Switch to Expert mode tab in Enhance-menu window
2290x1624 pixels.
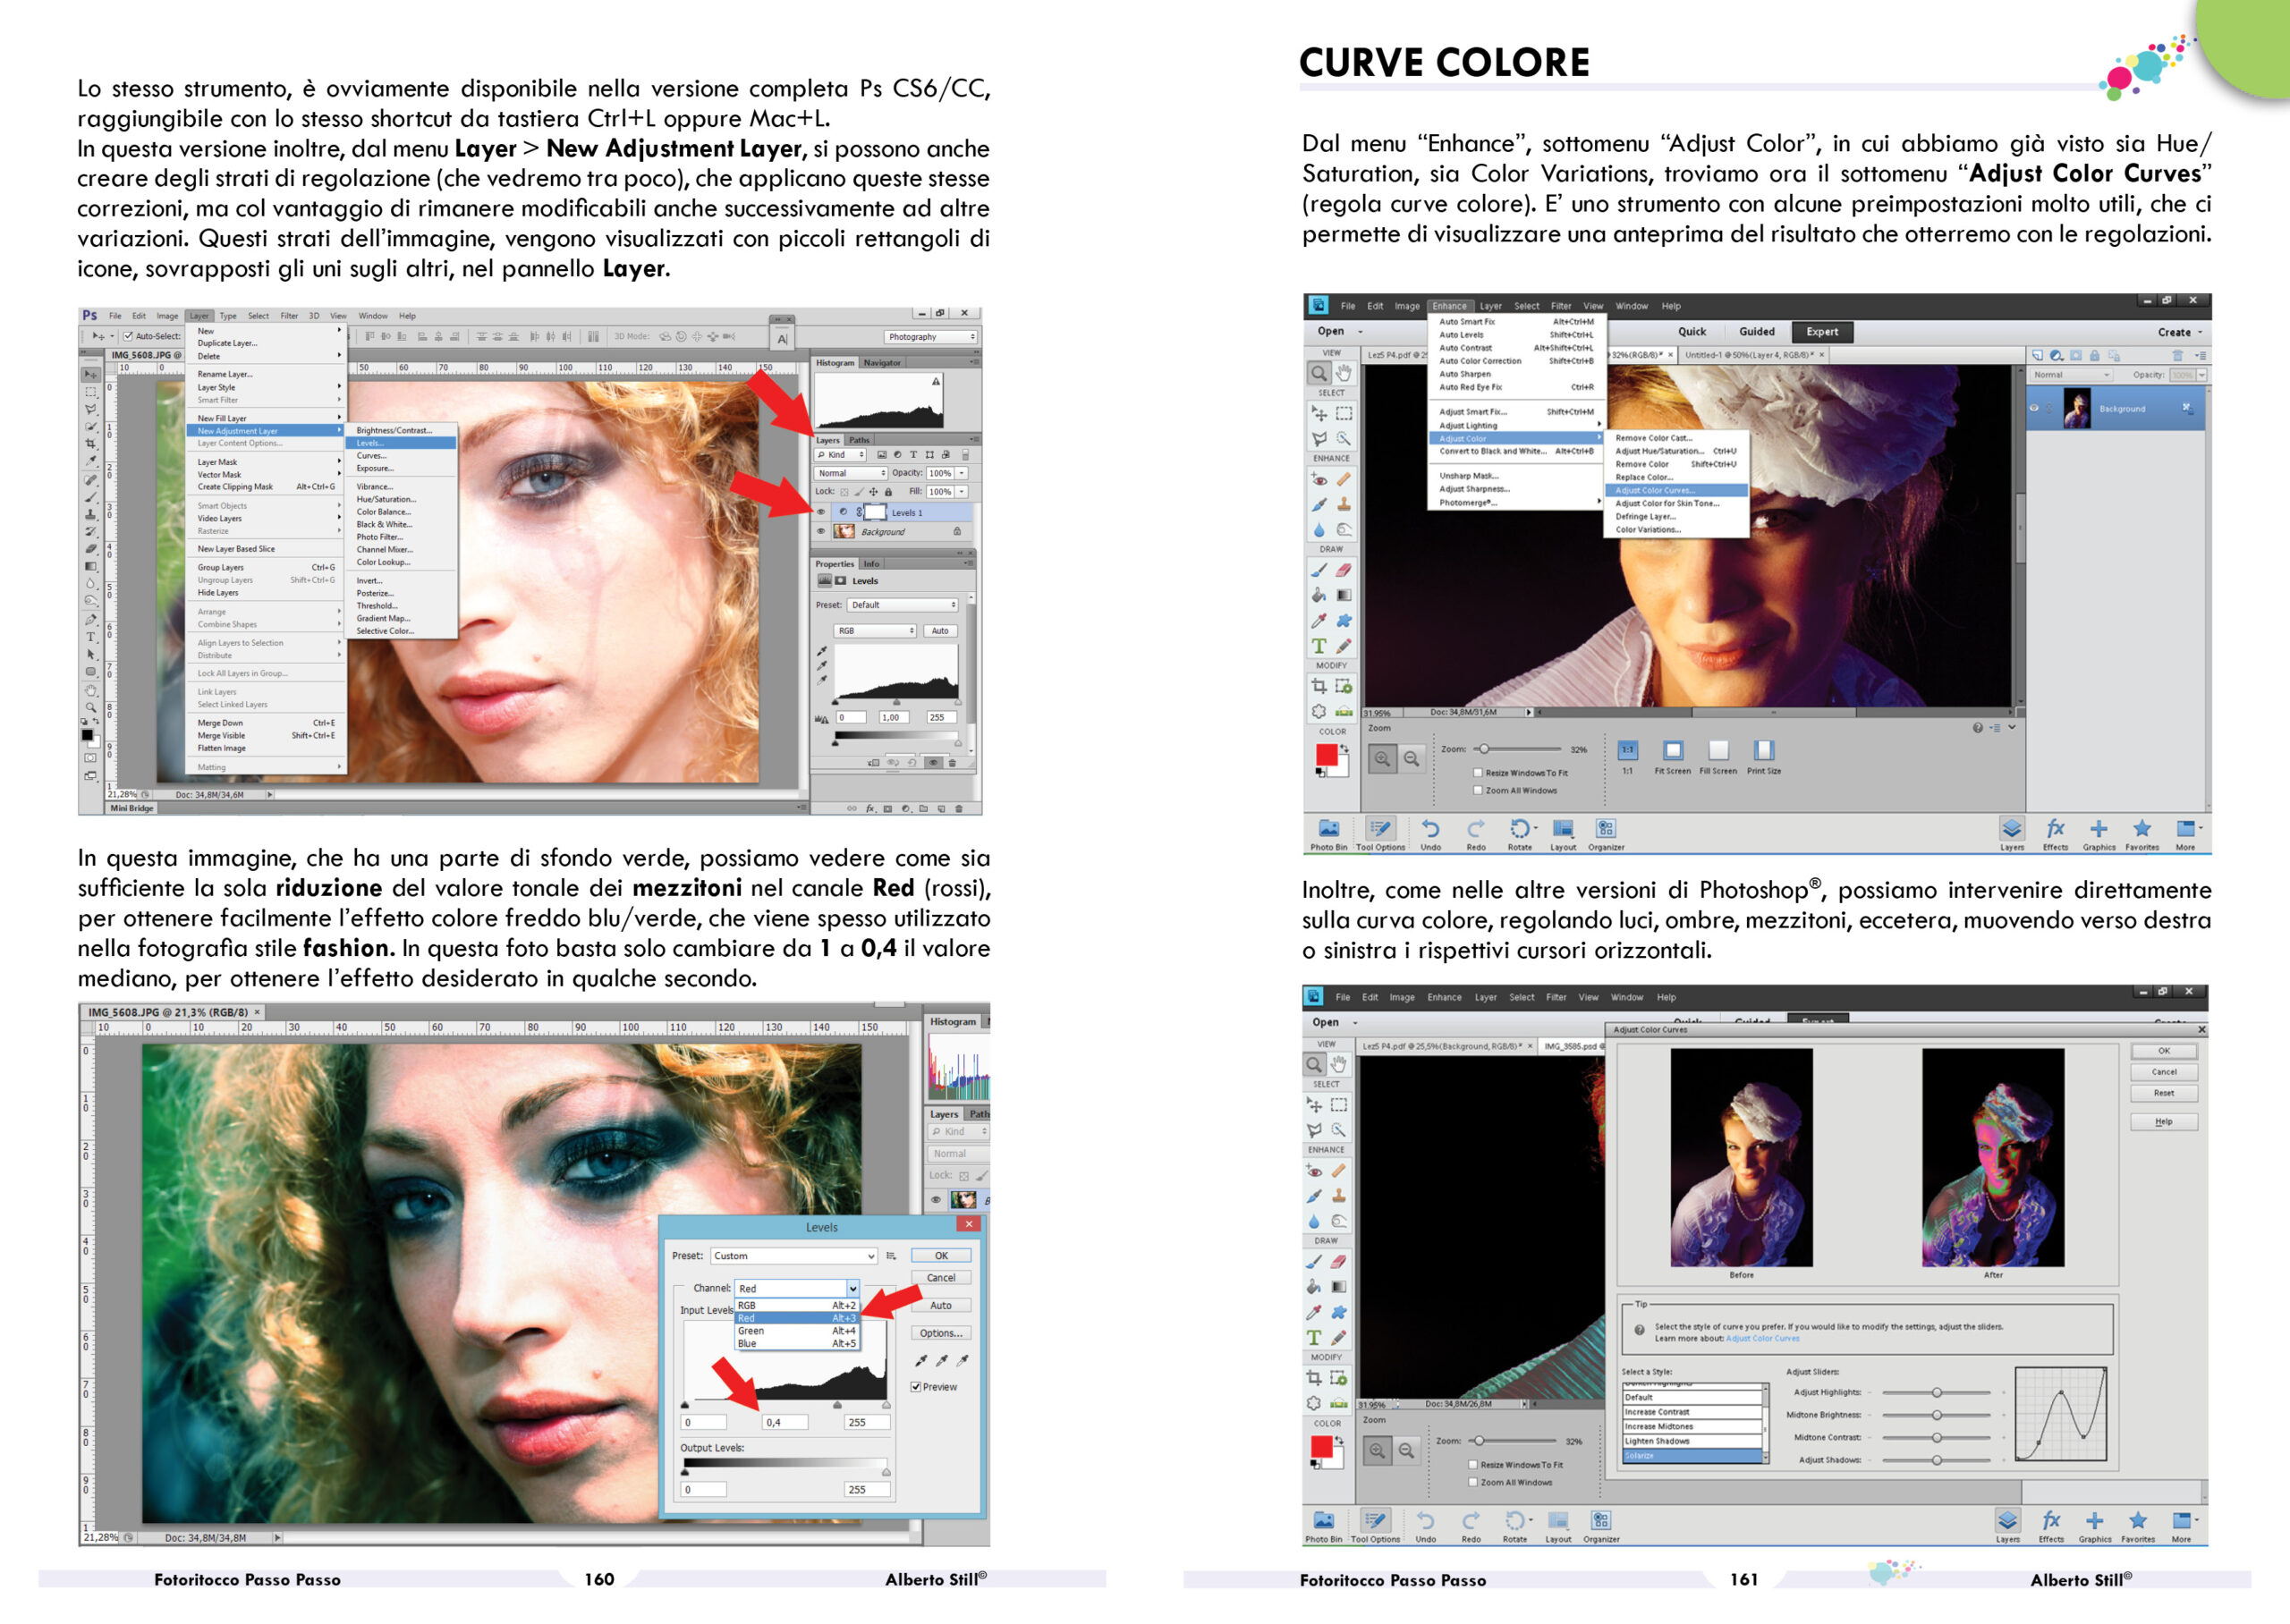coord(1822,332)
